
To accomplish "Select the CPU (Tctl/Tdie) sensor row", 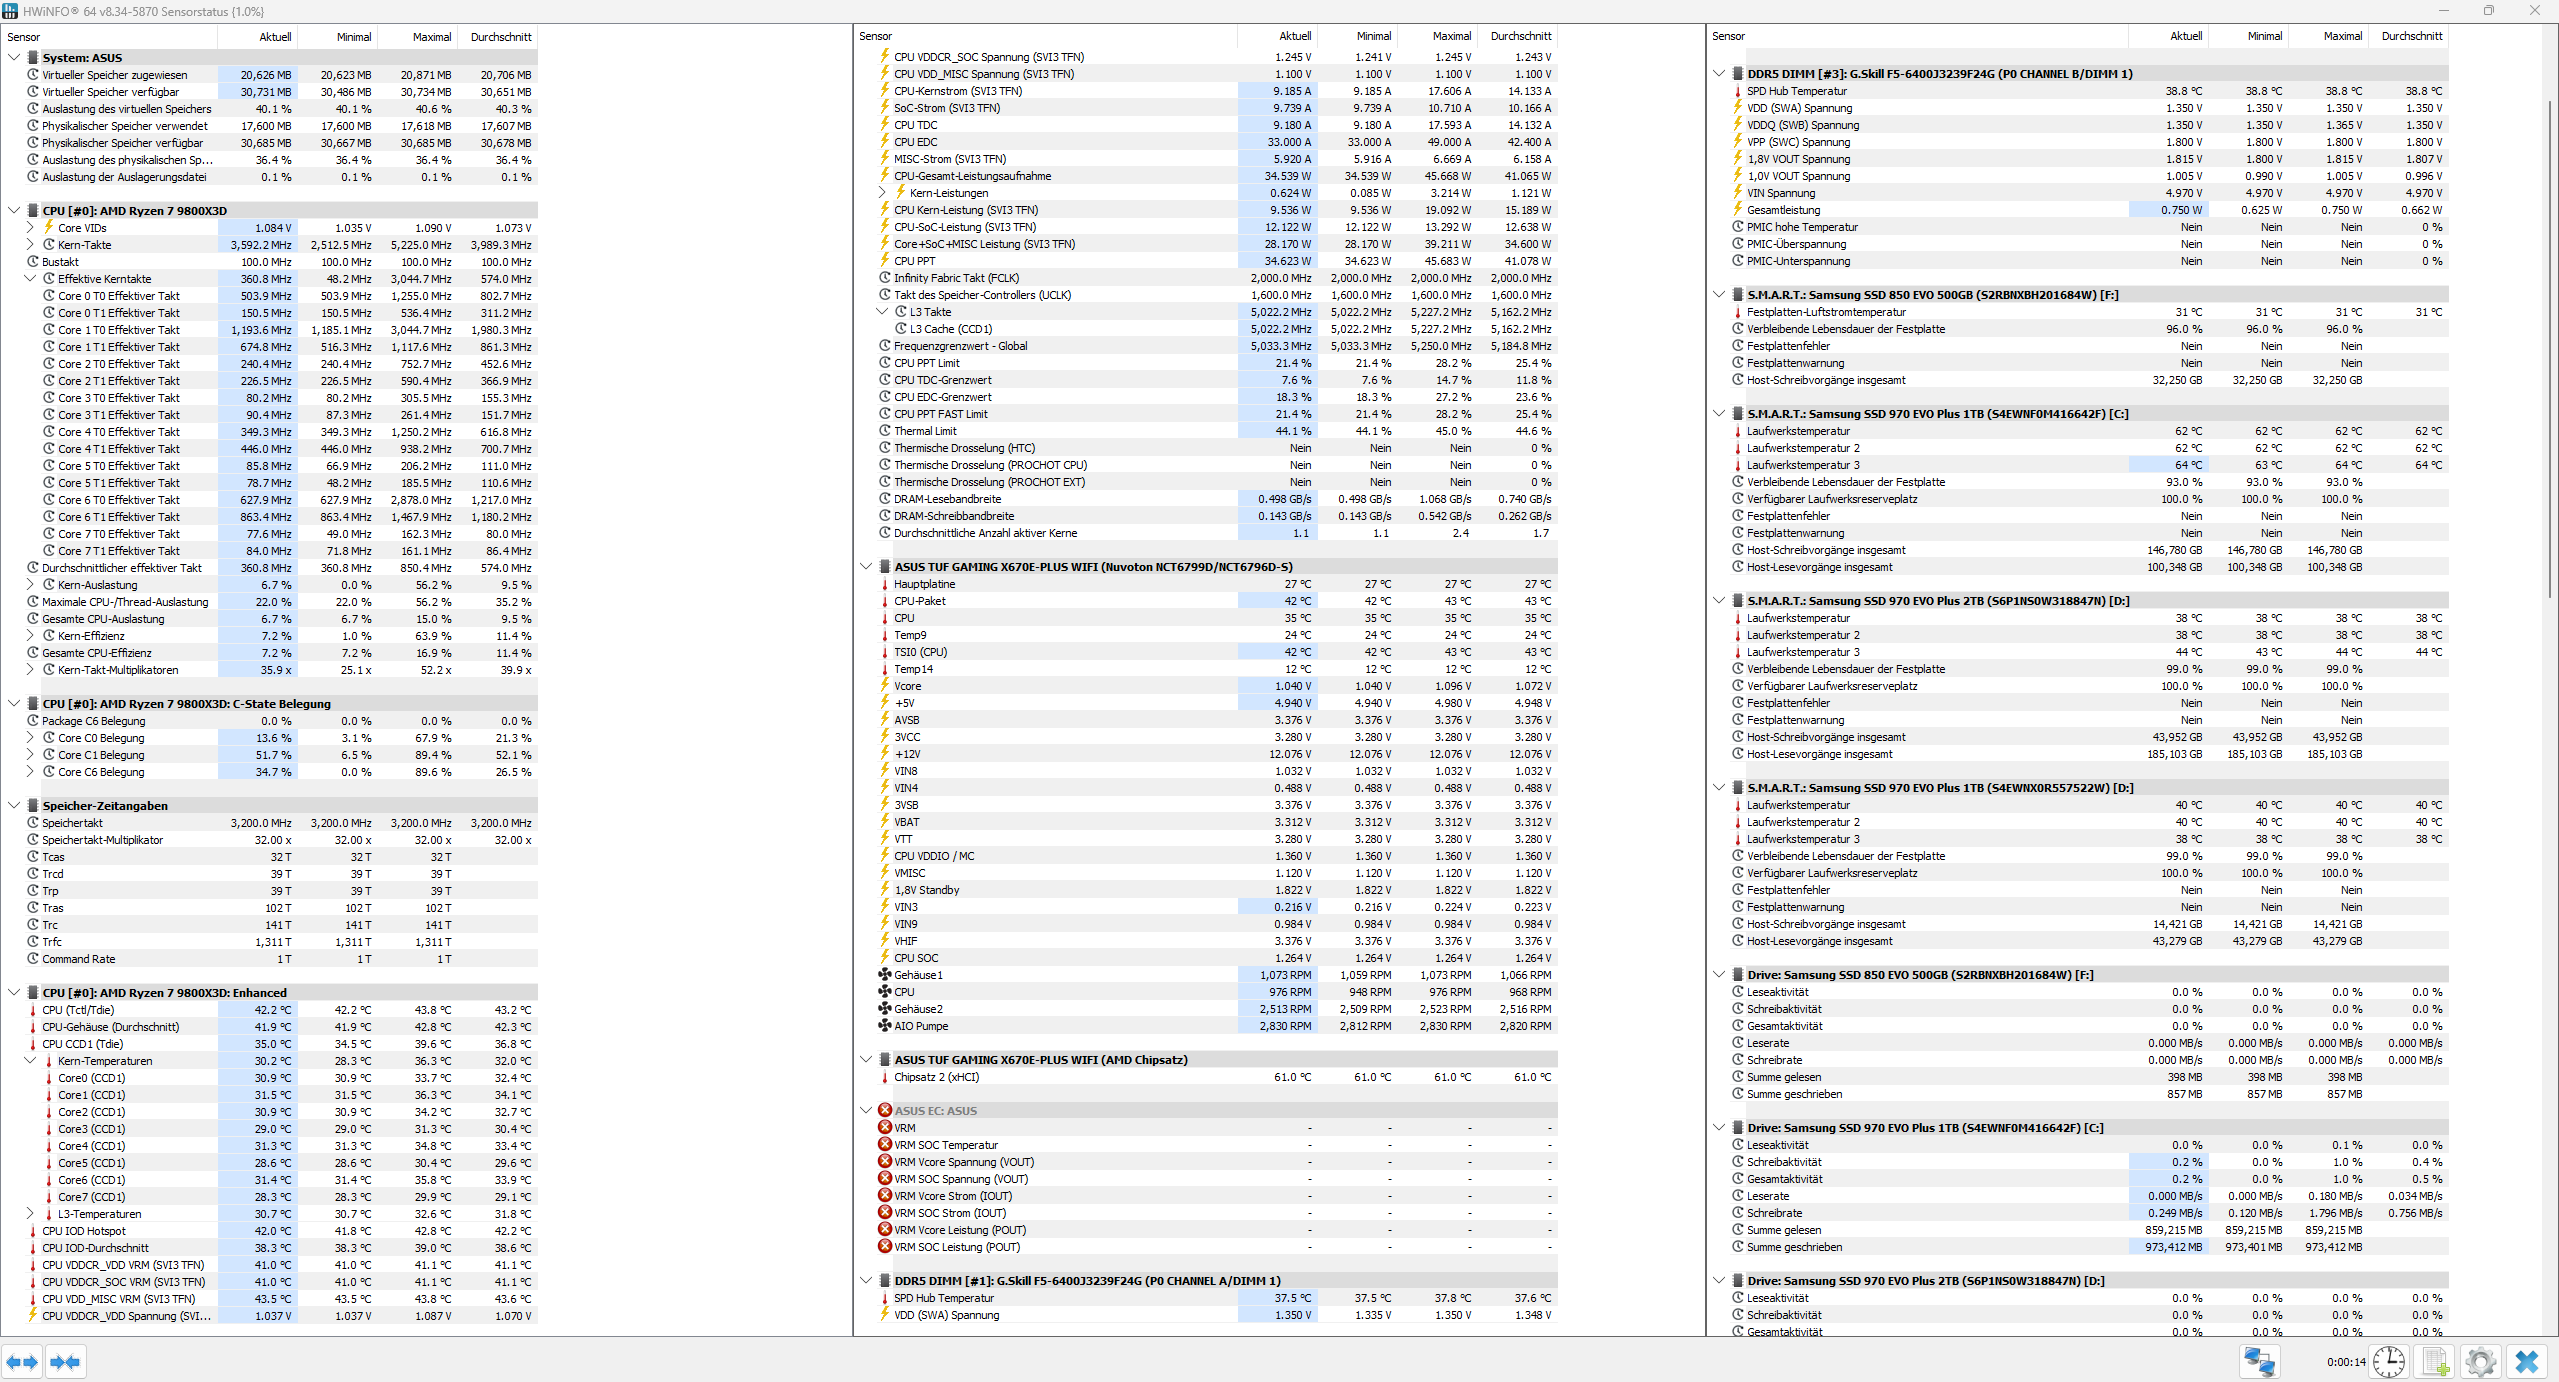I will (x=78, y=1010).
